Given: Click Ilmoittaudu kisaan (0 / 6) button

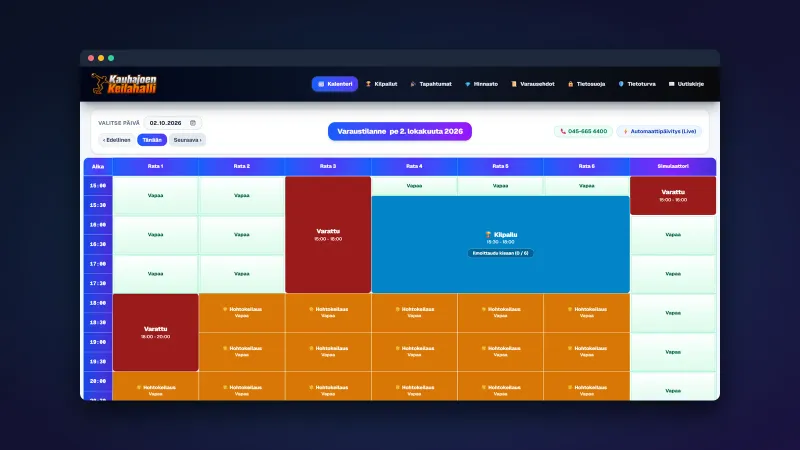Looking at the screenshot, I should [x=501, y=253].
